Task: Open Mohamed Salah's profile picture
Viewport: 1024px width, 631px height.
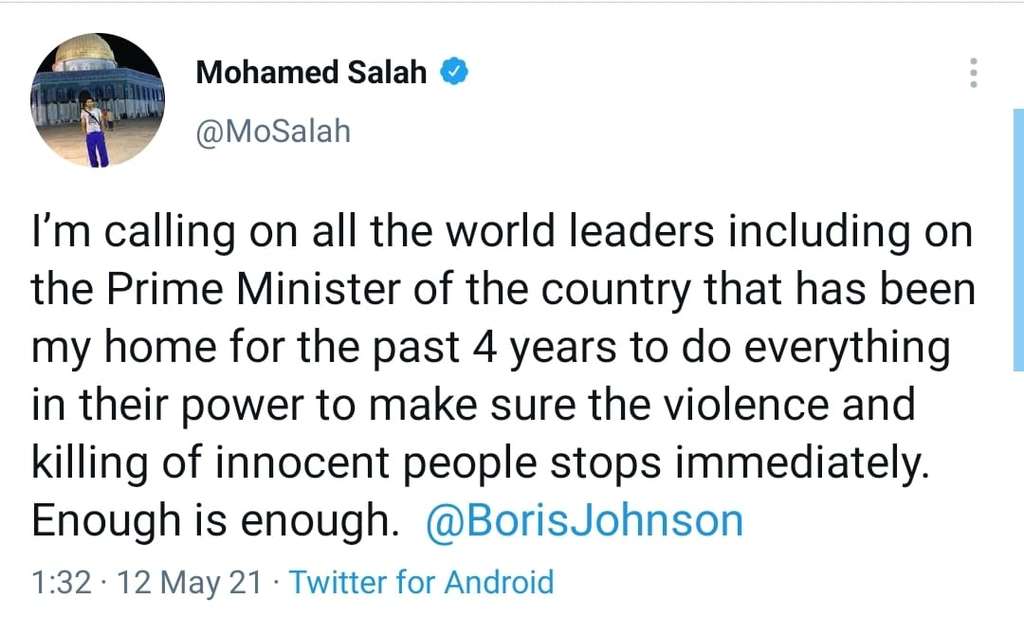Action: (97, 100)
